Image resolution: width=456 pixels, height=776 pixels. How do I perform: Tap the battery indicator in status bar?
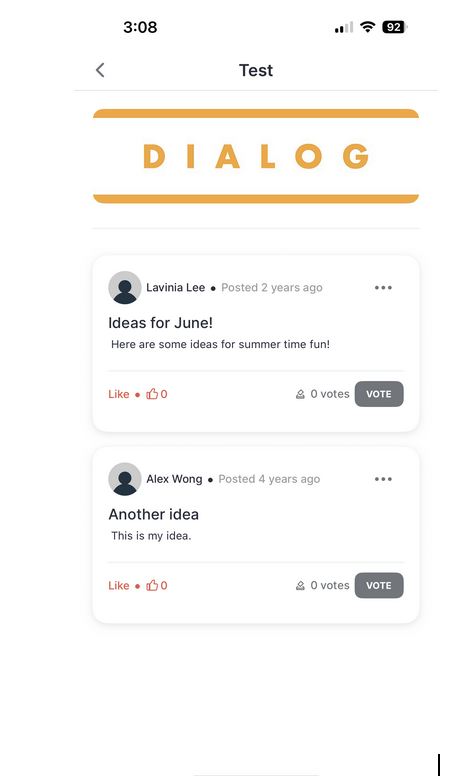click(x=395, y=27)
